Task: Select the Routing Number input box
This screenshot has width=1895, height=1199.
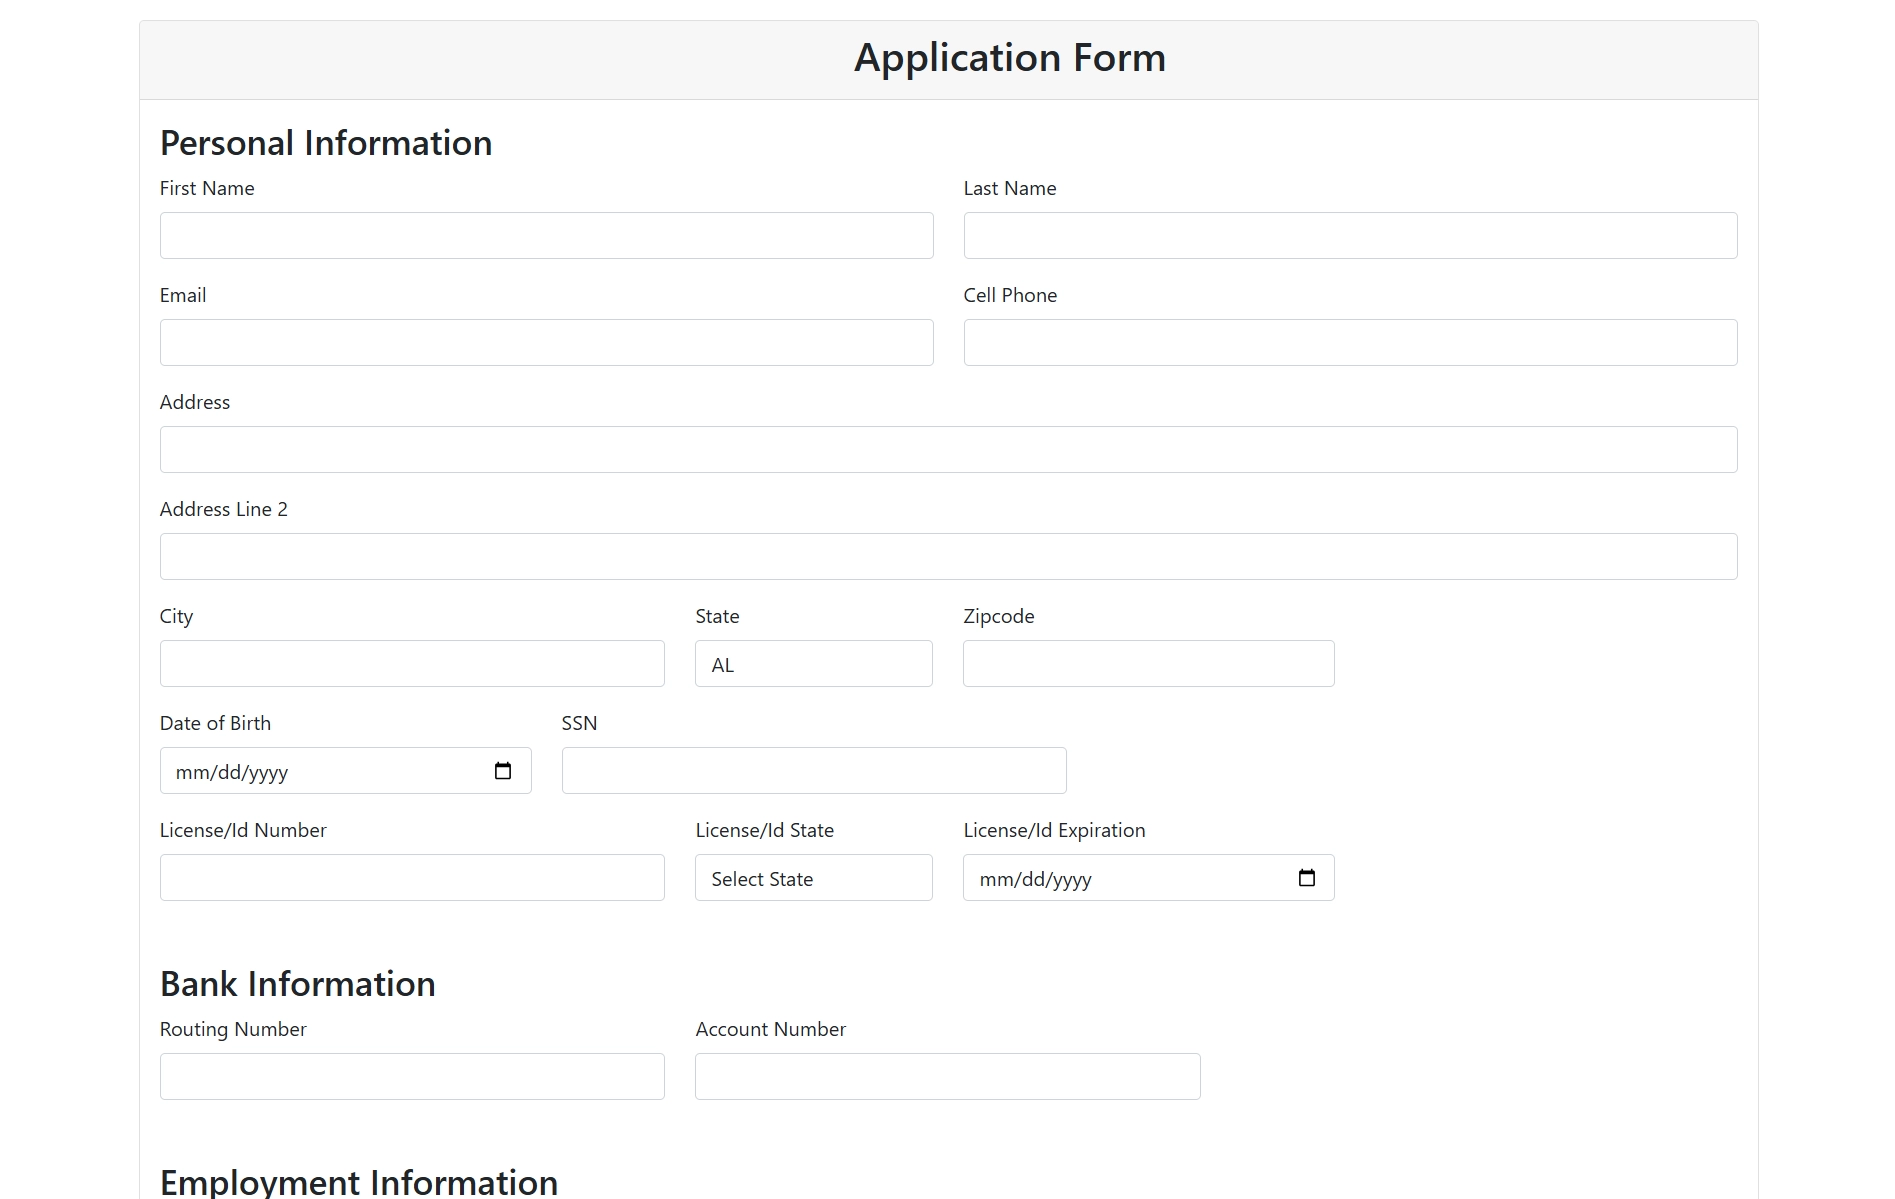Action: [x=412, y=1077]
